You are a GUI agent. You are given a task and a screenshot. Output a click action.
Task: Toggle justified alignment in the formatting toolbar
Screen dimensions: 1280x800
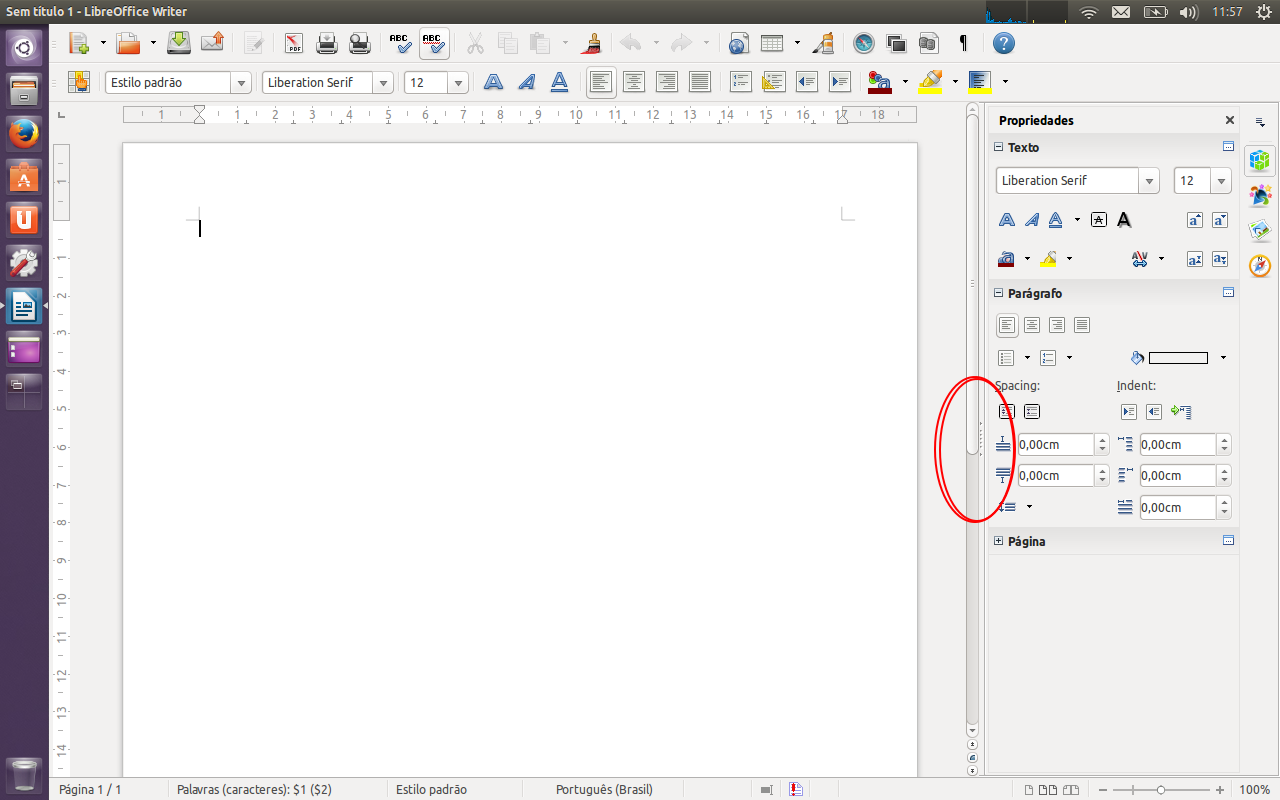699,82
